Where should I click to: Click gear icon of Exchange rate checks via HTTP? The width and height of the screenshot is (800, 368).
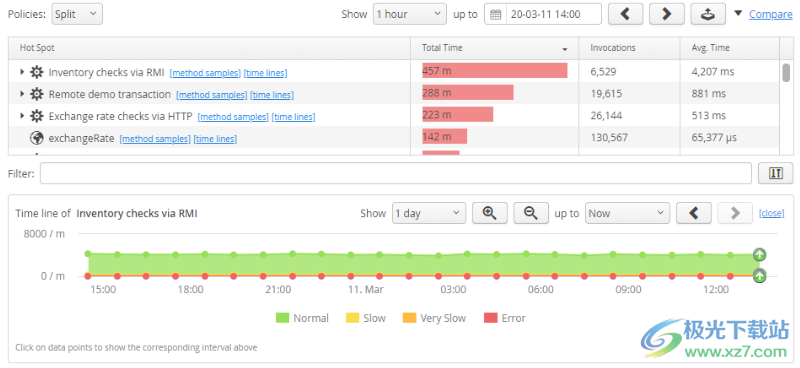click(37, 116)
